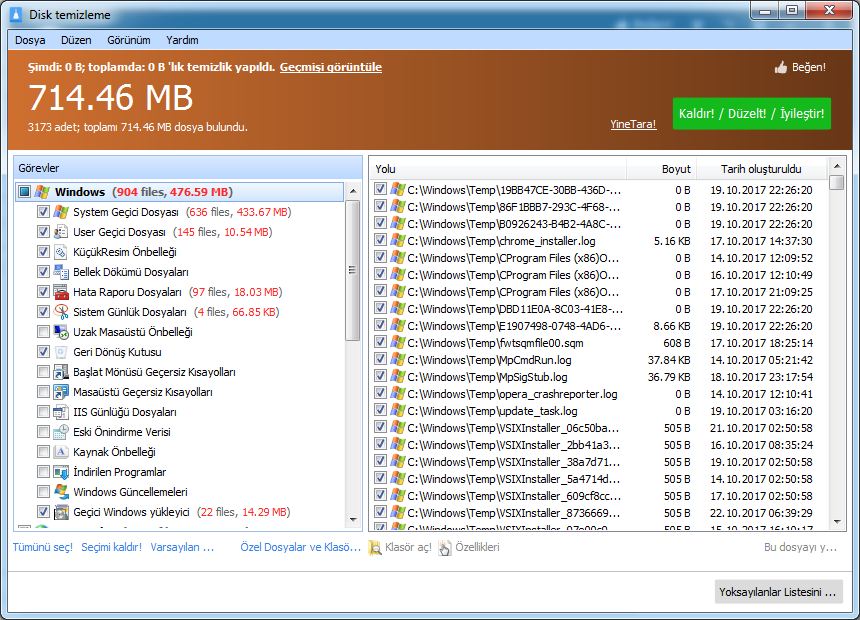Uncheck System Geçici Dosyası checkbox
Screen dimensions: 860x620
pyautogui.click(x=43, y=212)
